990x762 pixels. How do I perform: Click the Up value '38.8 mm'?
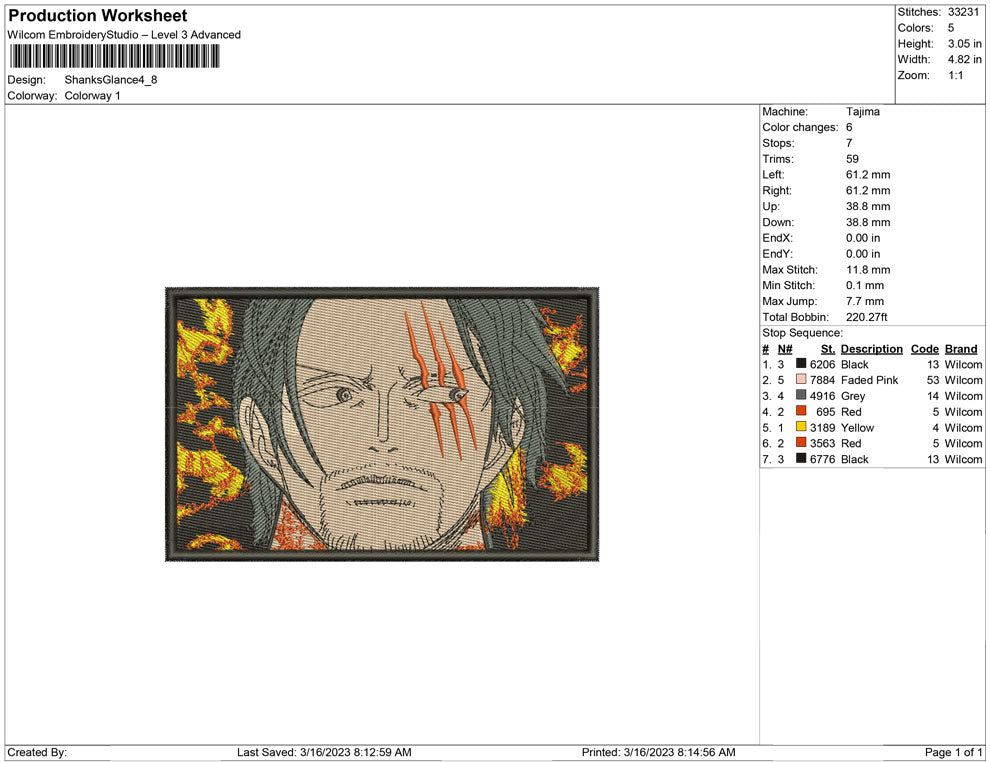click(868, 206)
